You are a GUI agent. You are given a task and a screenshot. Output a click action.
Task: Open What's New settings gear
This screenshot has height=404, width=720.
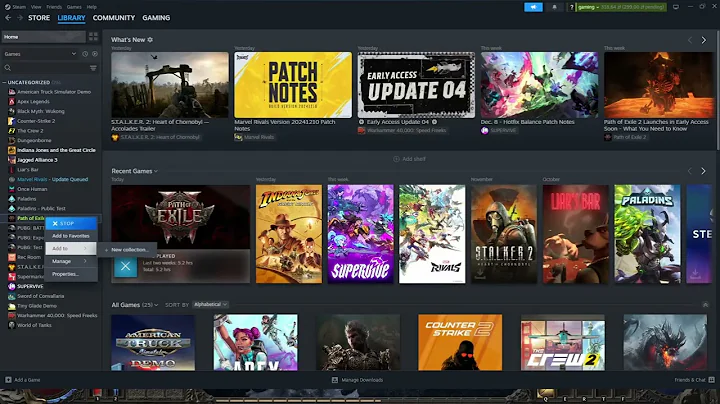[x=150, y=40]
